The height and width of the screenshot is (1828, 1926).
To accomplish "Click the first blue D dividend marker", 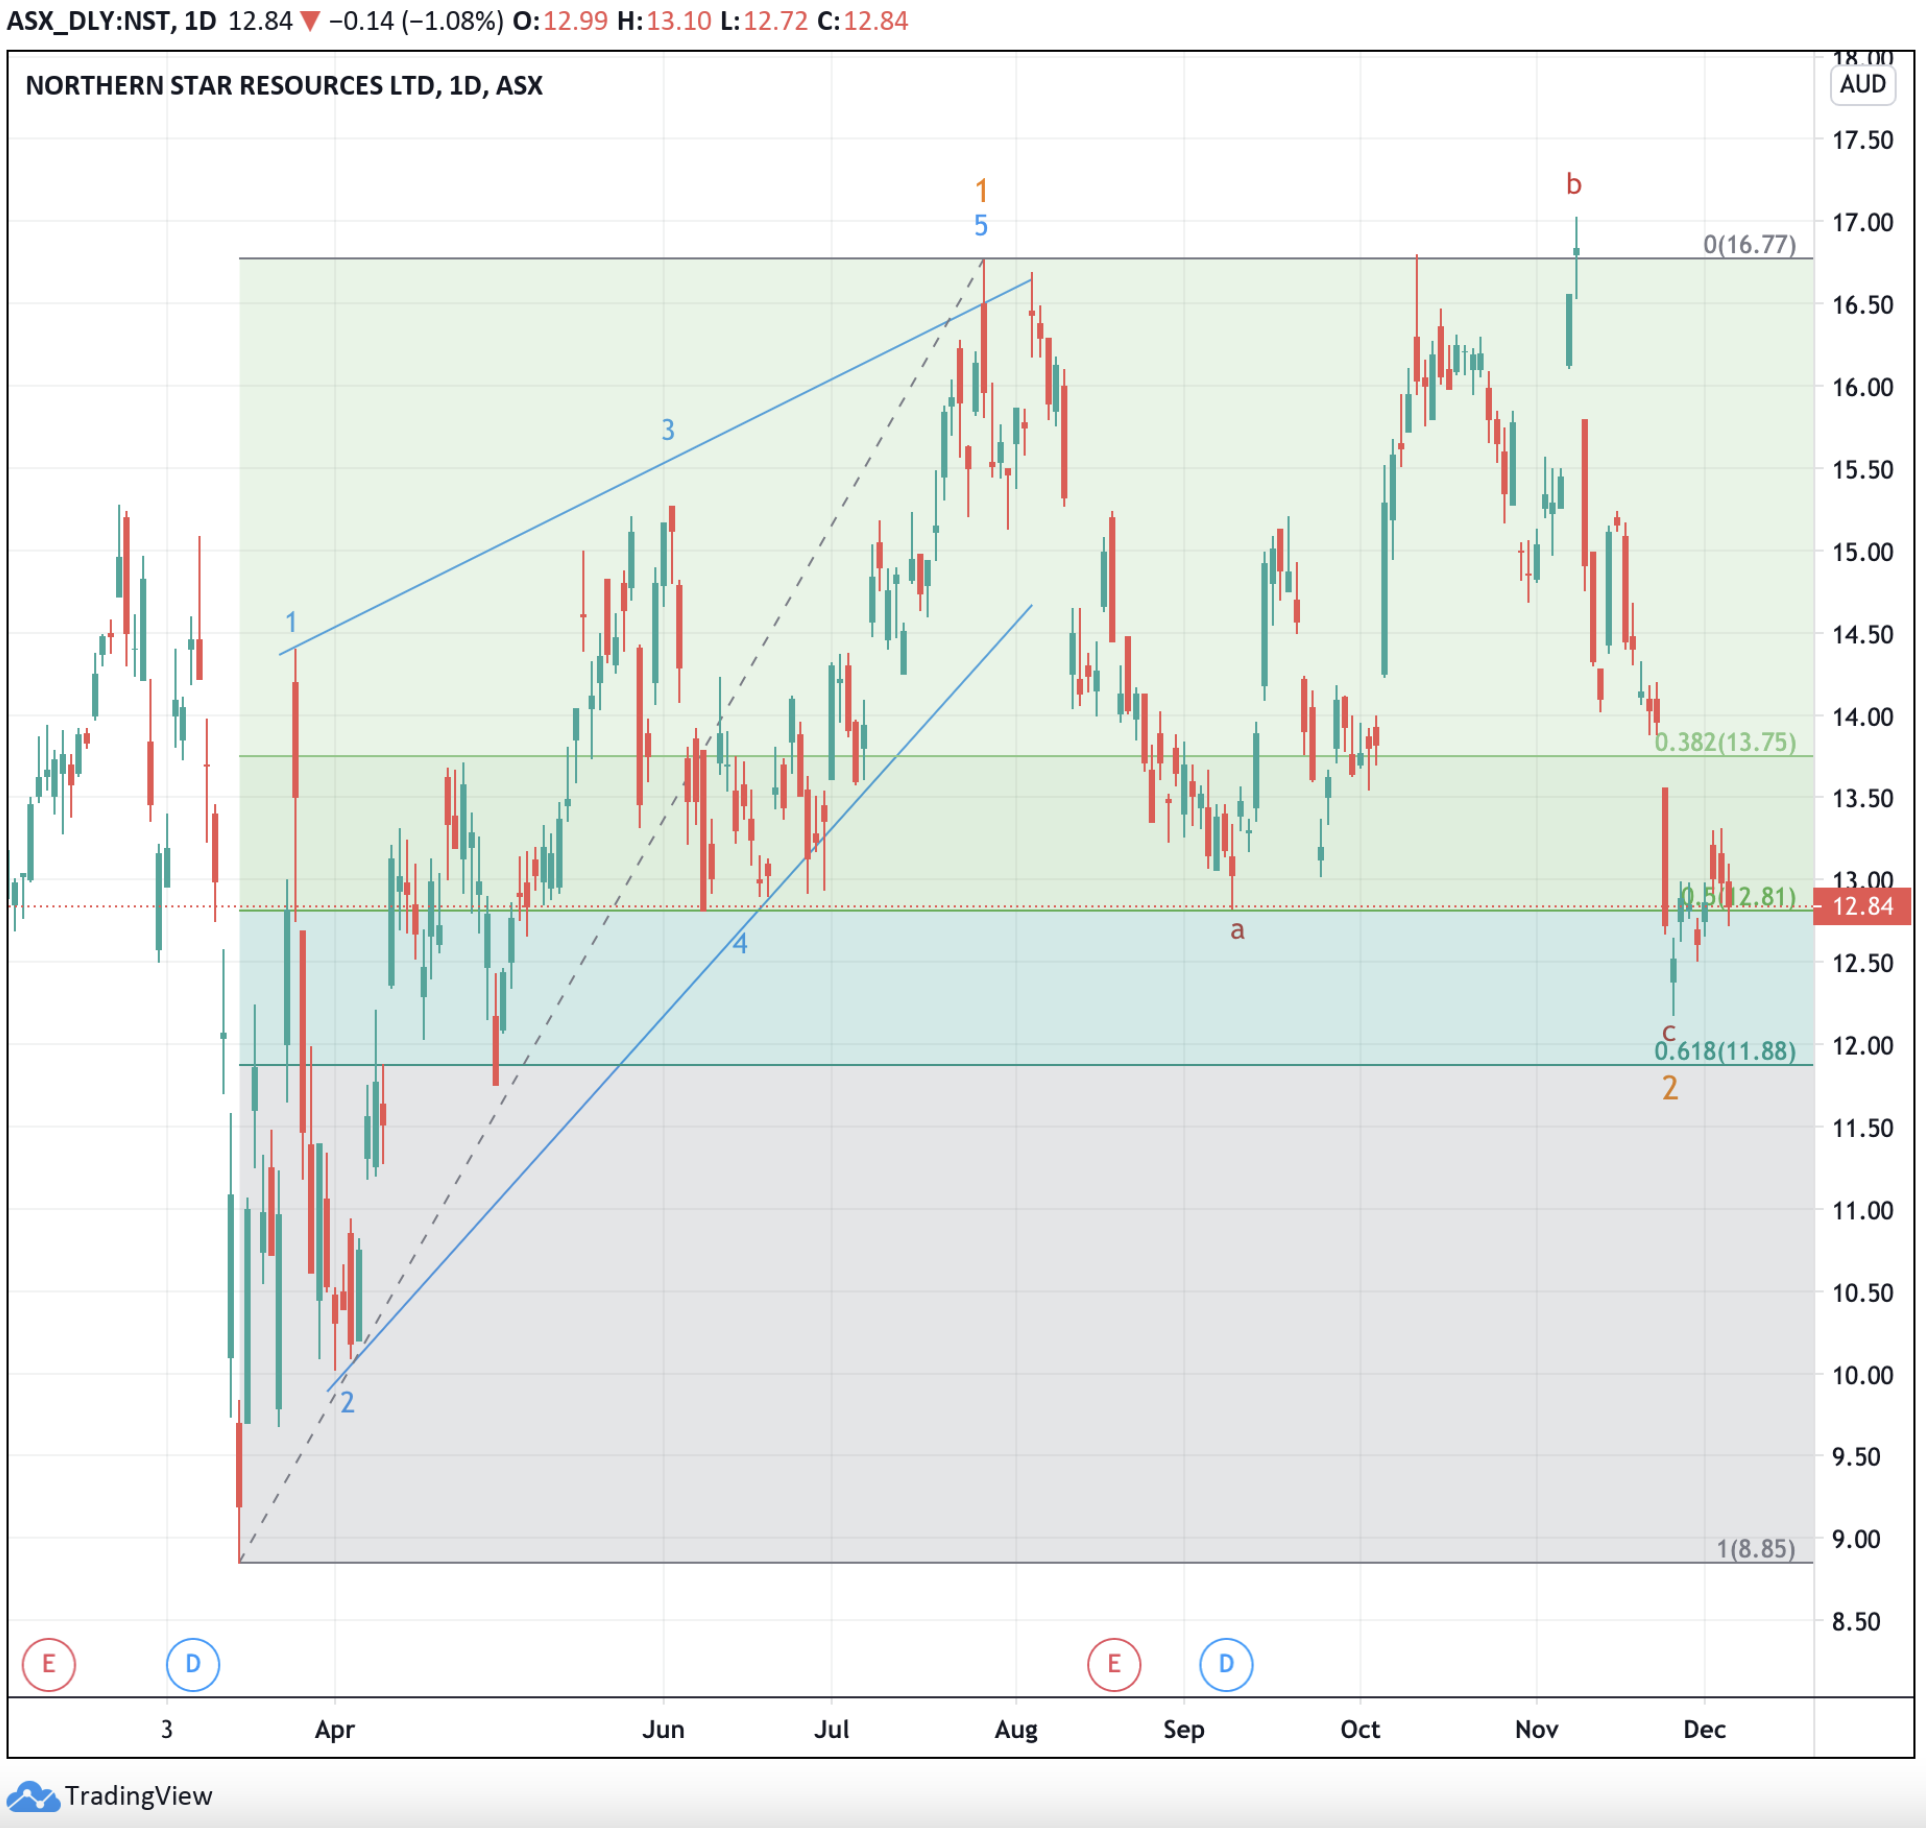I will (192, 1664).
